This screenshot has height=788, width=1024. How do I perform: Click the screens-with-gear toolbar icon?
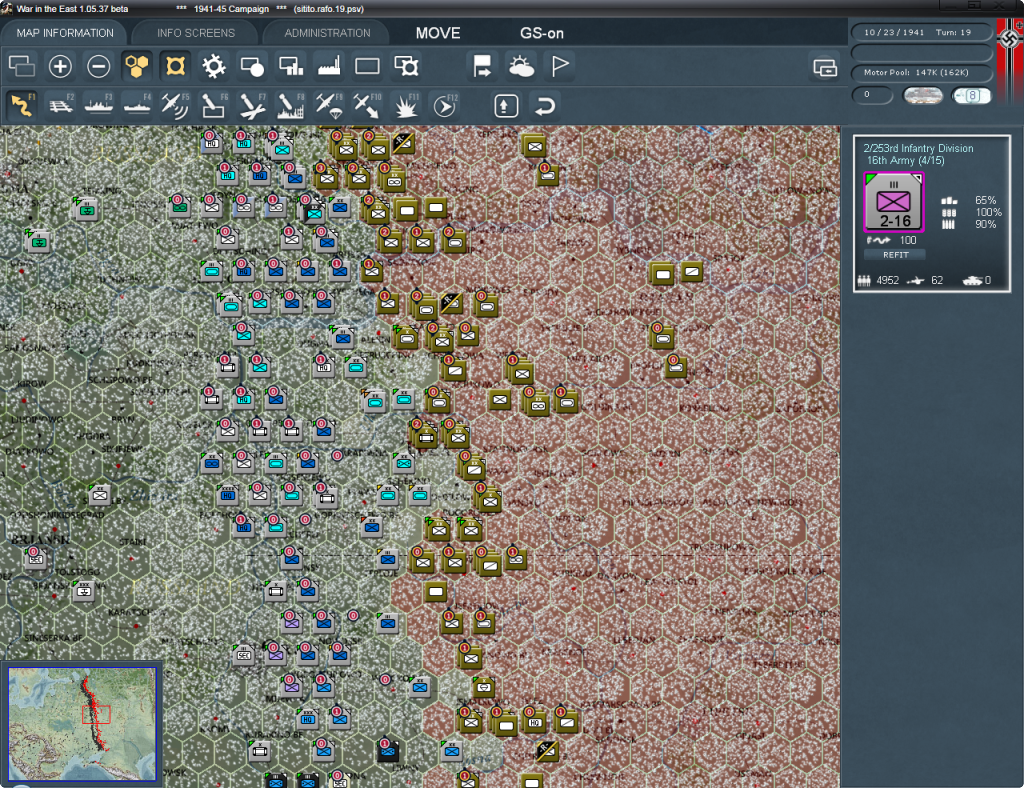[x=406, y=66]
